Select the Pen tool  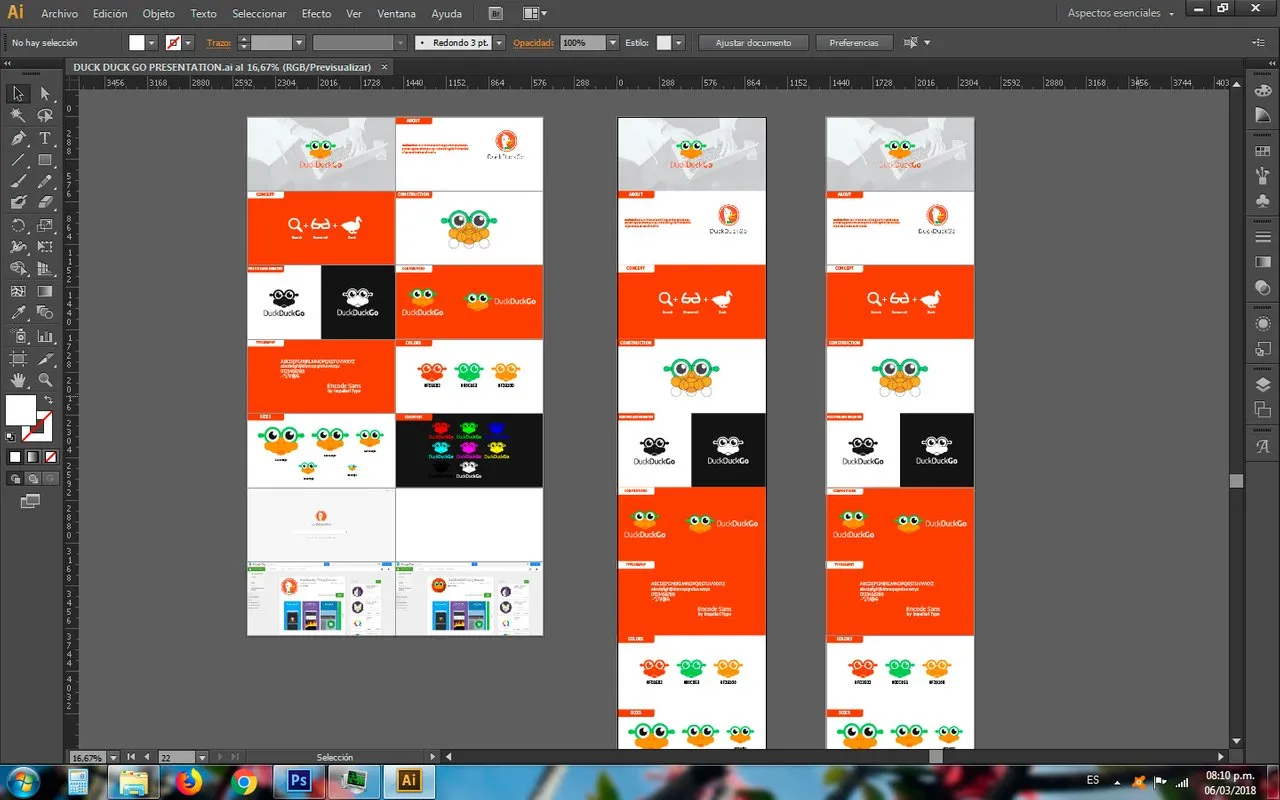click(x=18, y=138)
